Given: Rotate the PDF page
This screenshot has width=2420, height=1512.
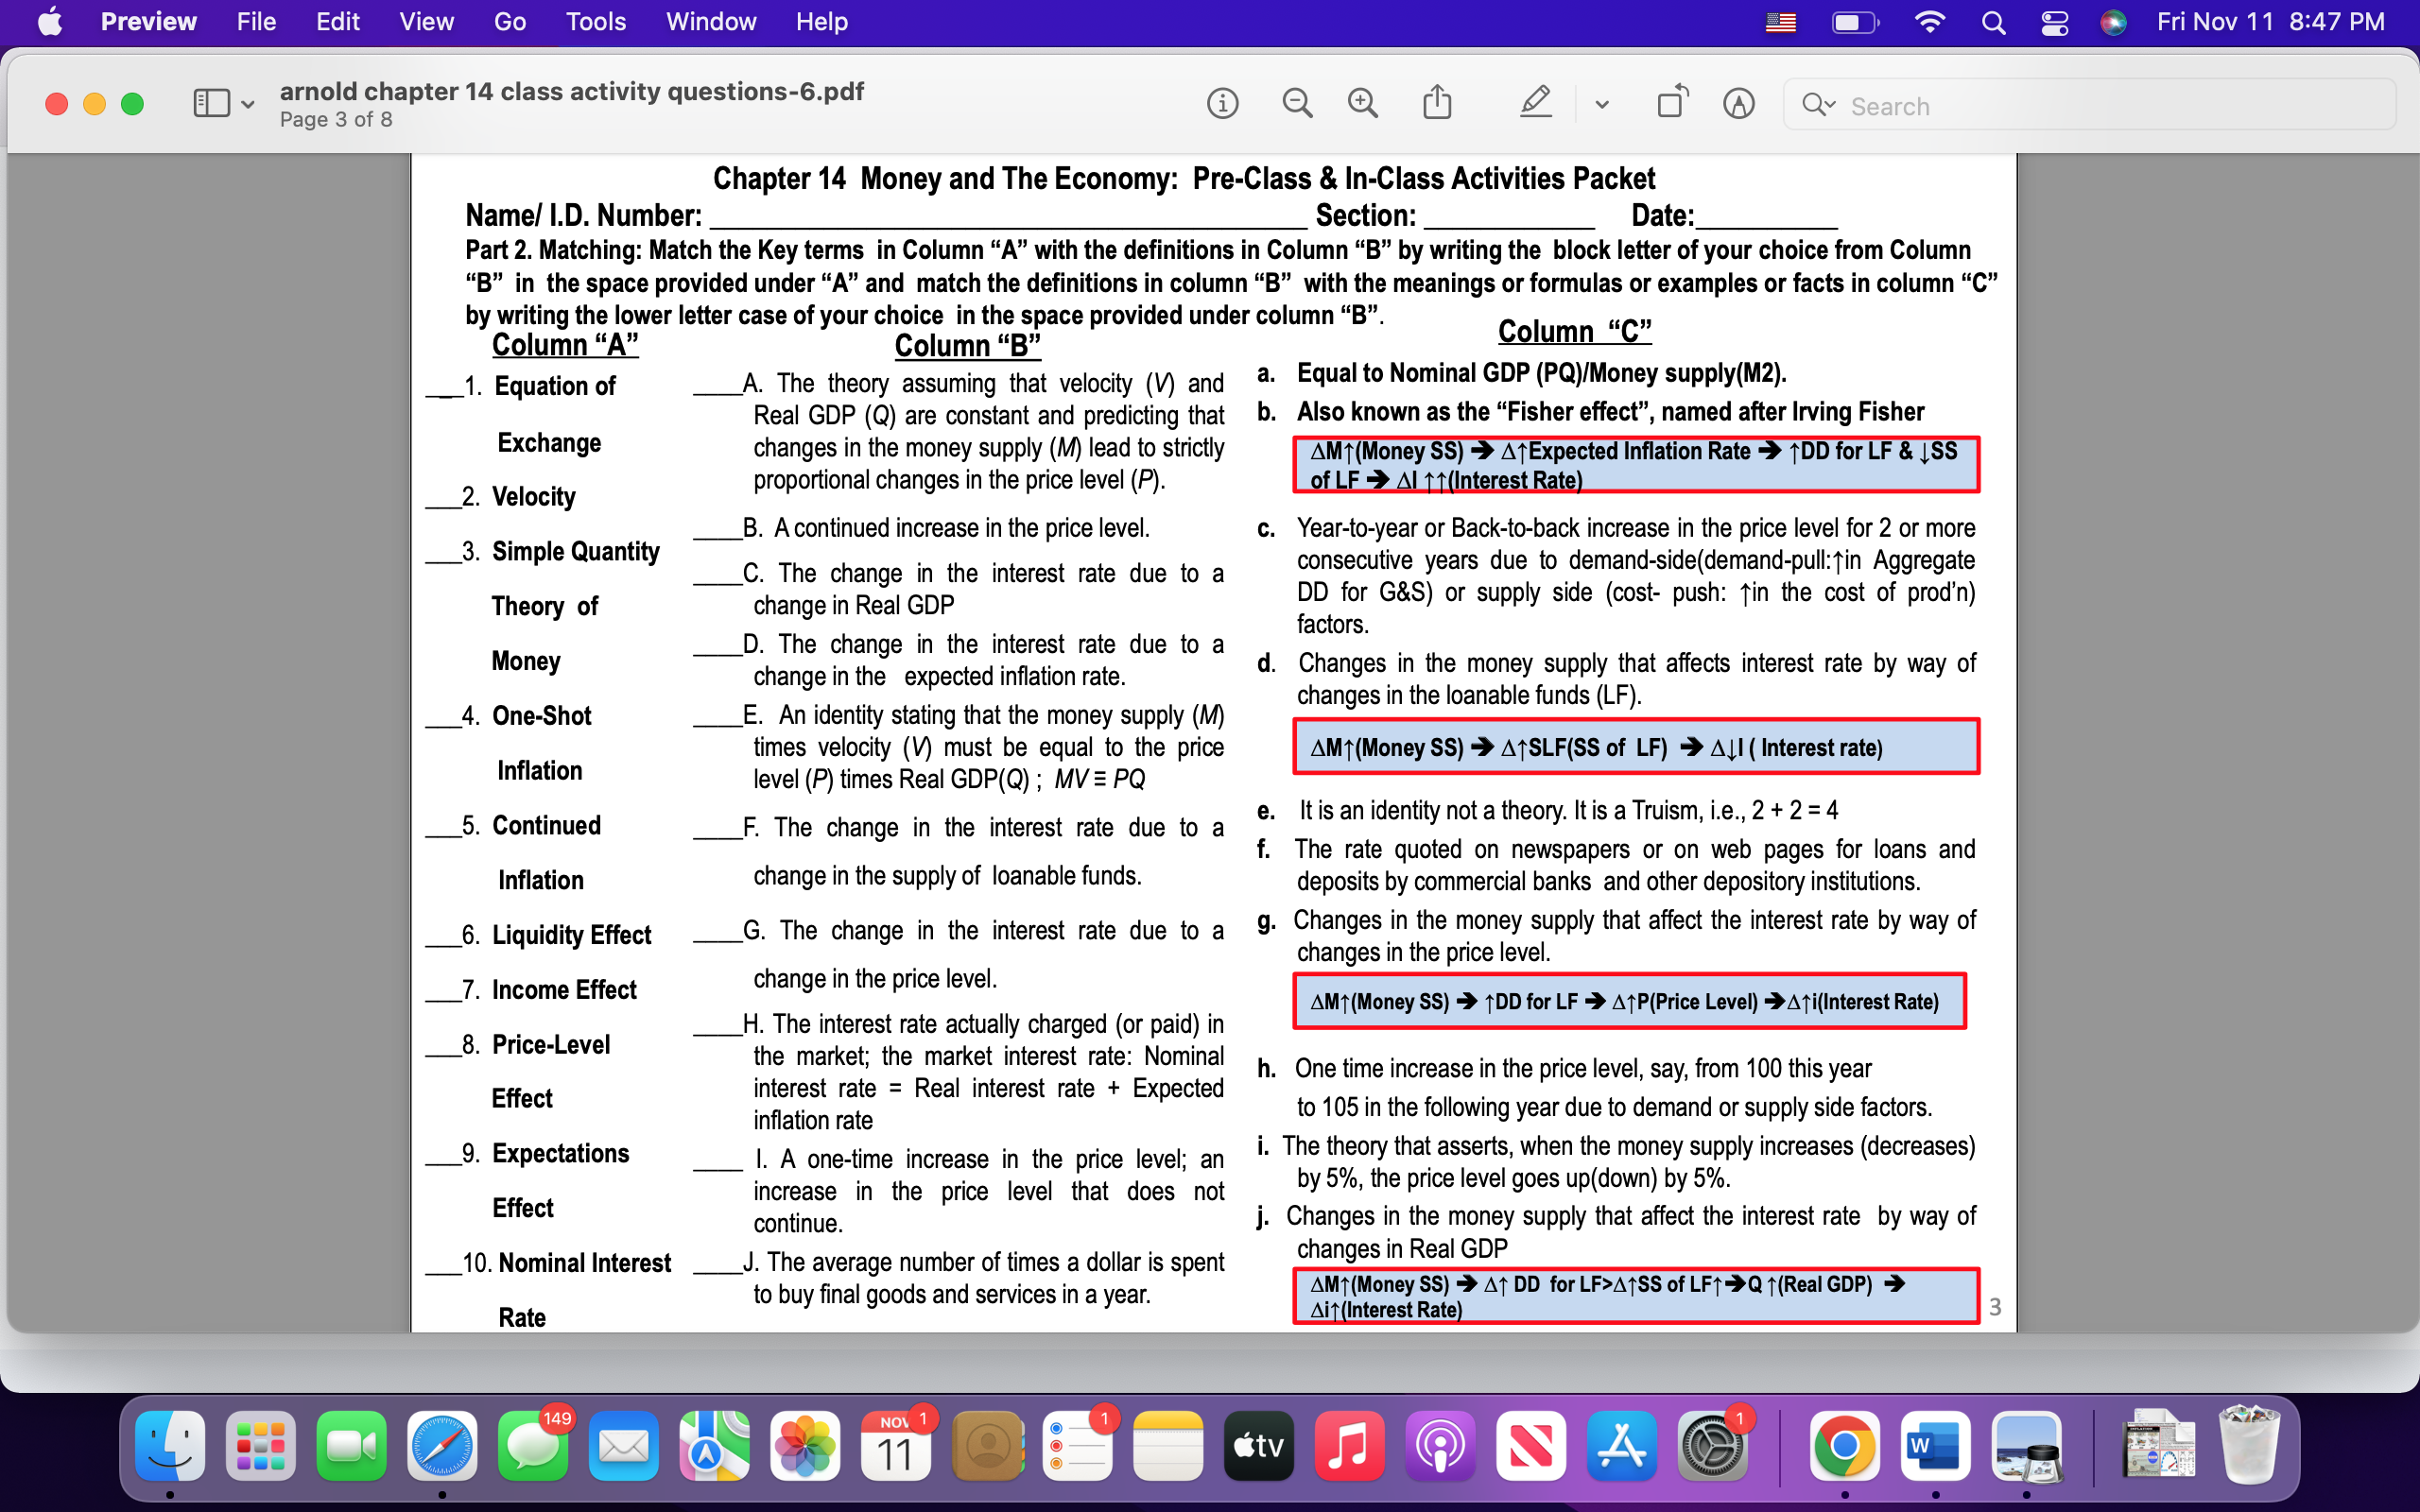Looking at the screenshot, I should (x=1671, y=103).
